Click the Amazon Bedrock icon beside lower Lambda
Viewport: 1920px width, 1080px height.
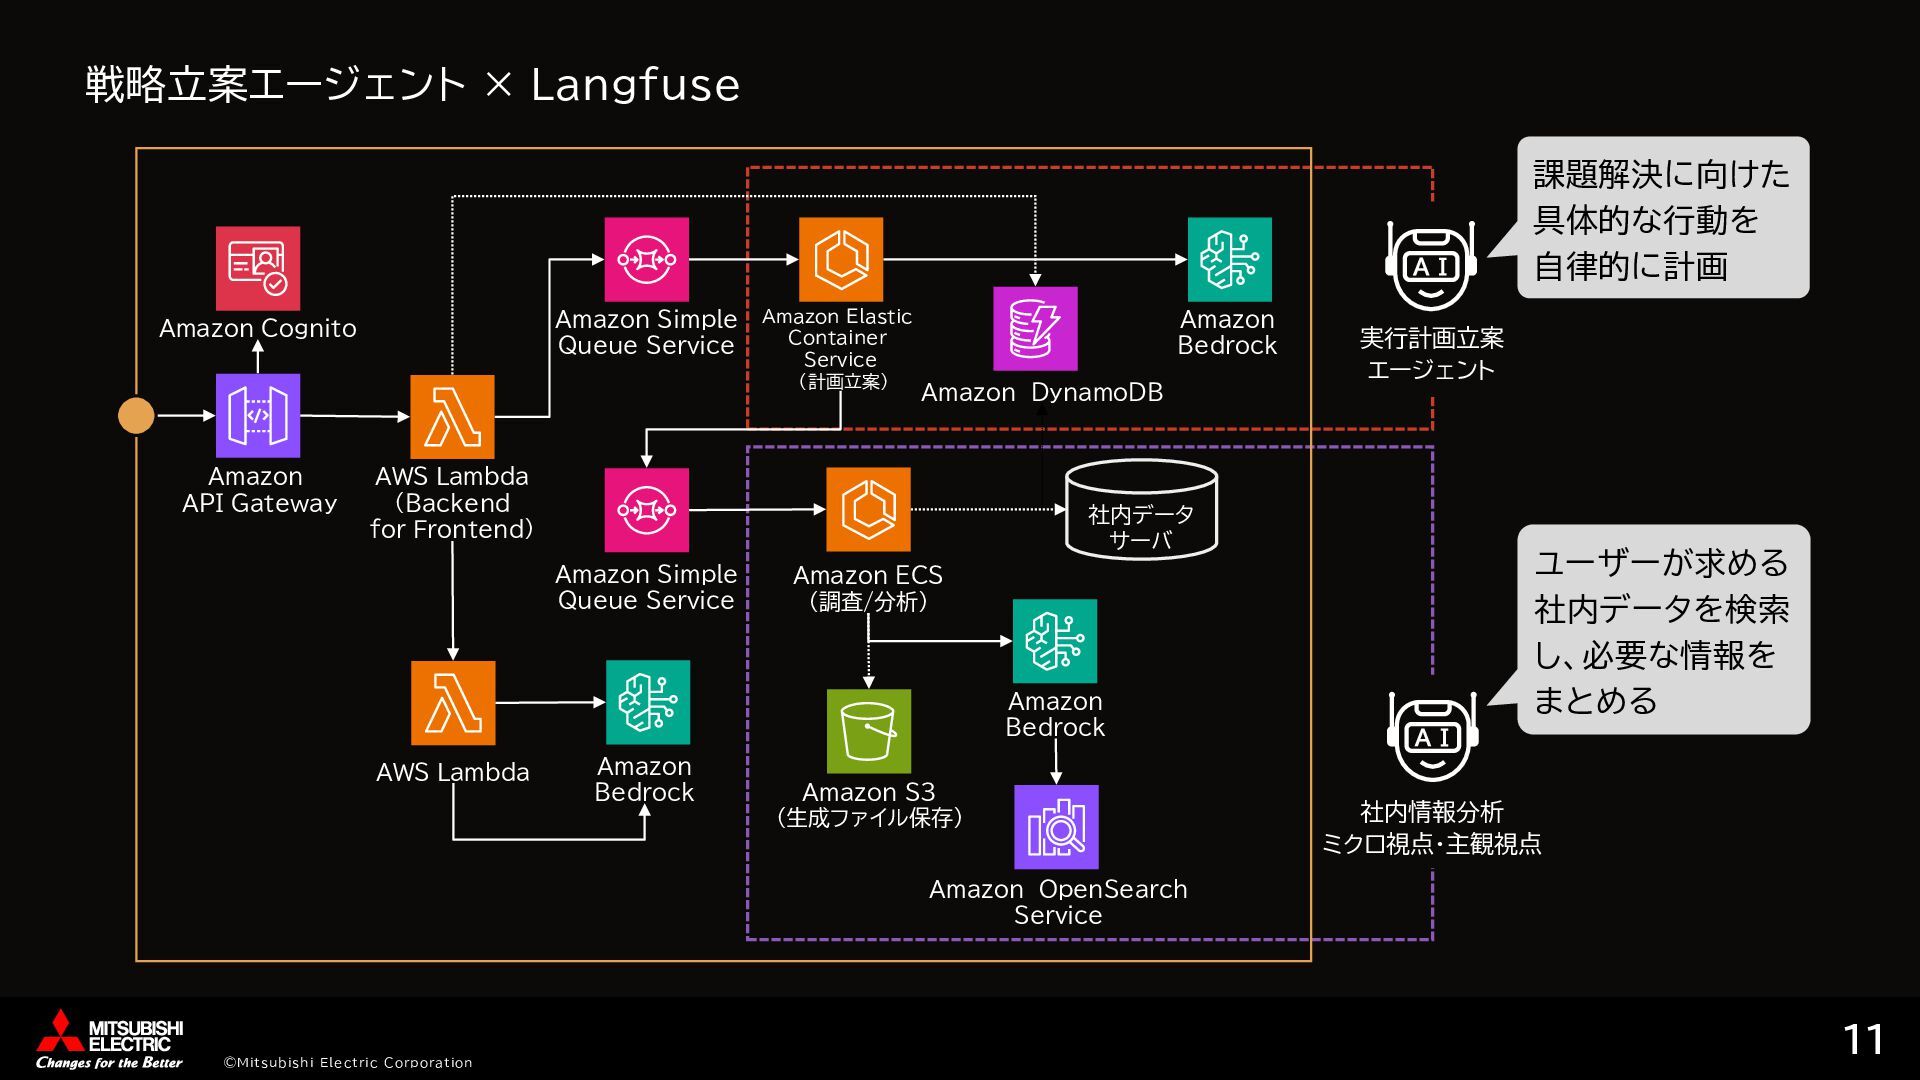pos(648,702)
